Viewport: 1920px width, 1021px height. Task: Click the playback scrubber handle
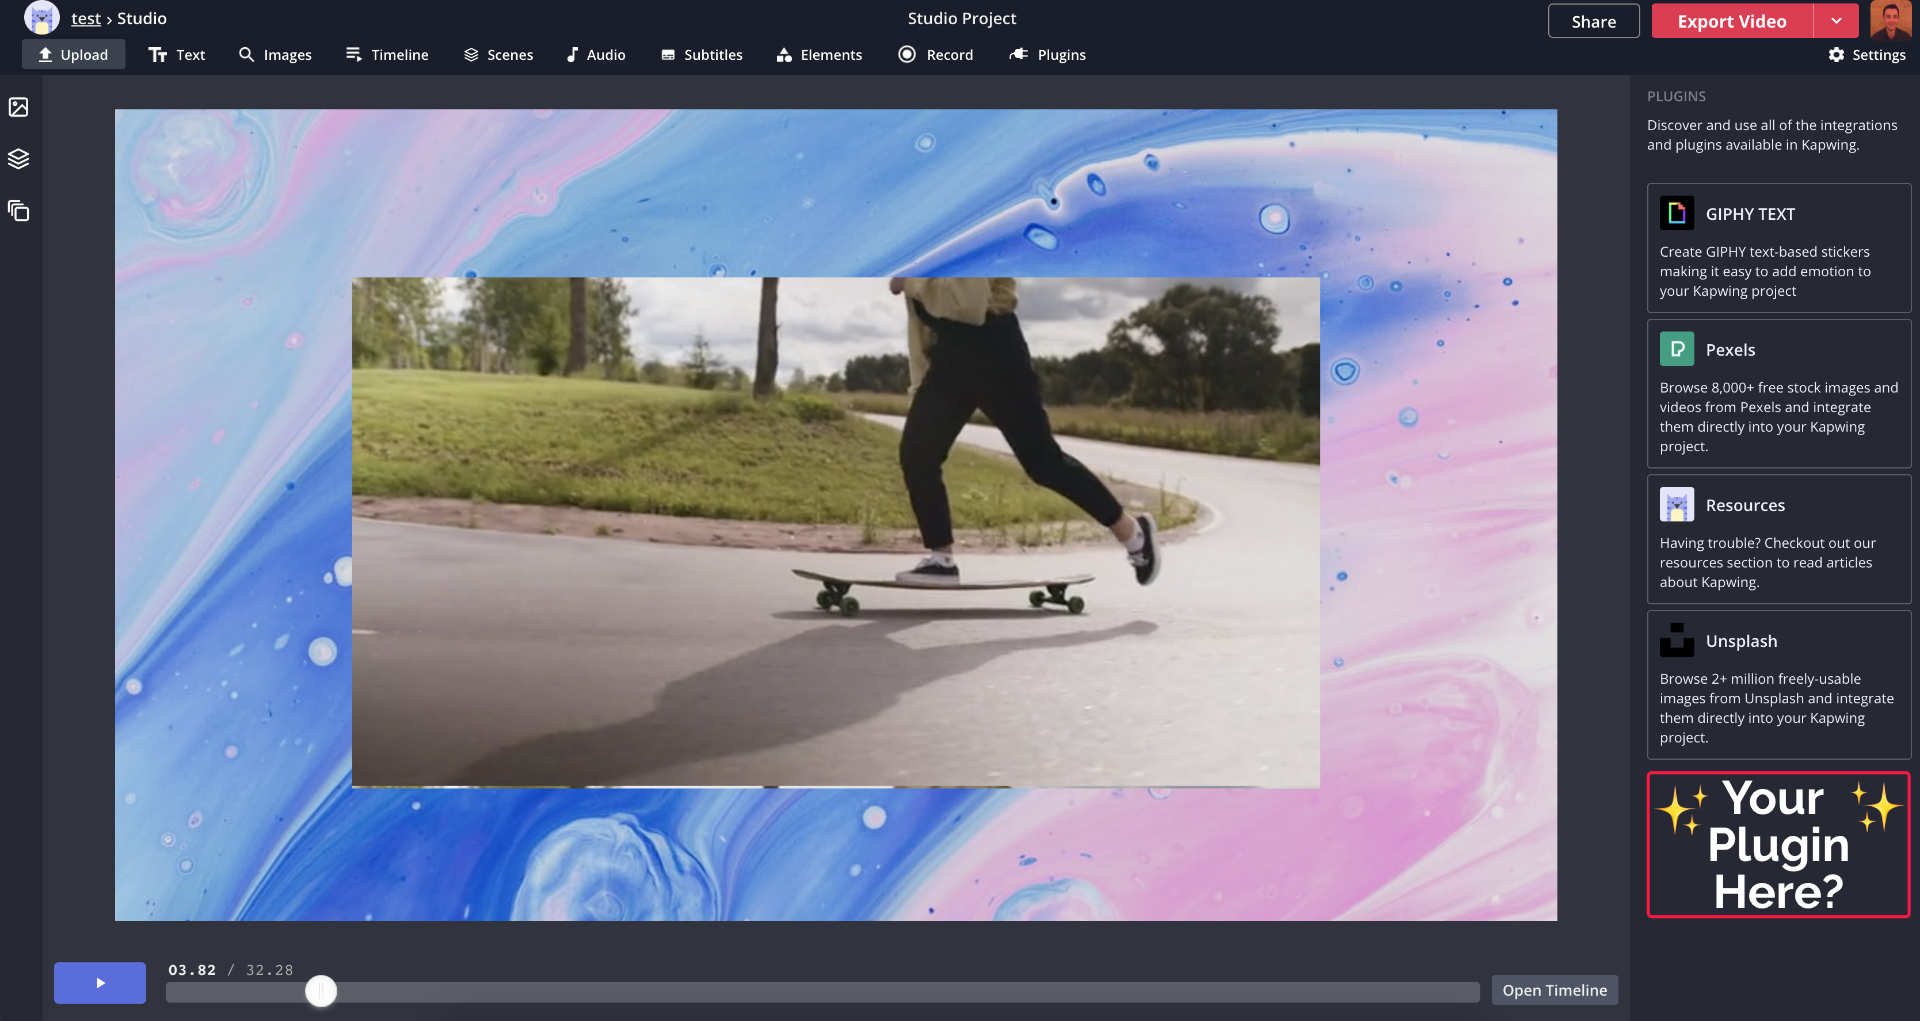[x=321, y=991]
